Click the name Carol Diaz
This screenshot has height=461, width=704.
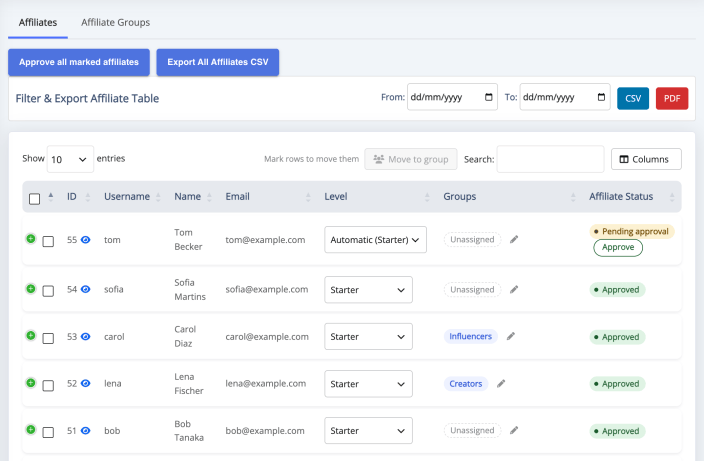(185, 336)
